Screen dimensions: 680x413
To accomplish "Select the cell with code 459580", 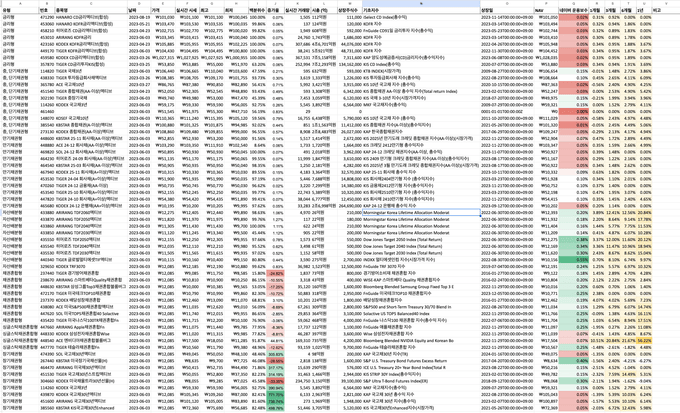I will 47,58.
